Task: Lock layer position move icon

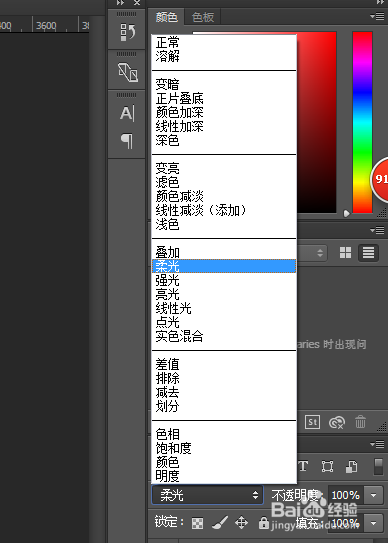Action: point(241,523)
